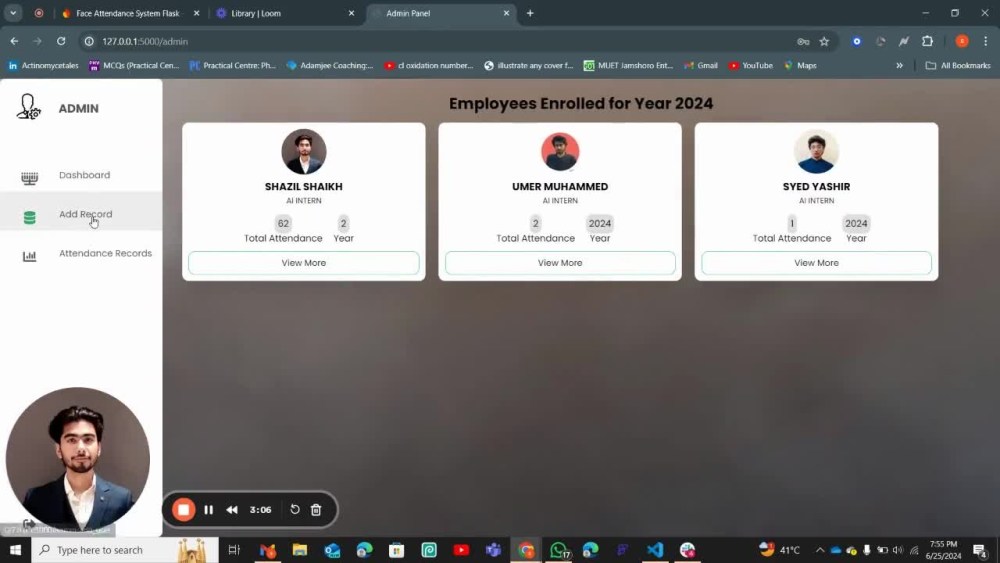Click the UMER MUHAMMED name text

coord(560,187)
